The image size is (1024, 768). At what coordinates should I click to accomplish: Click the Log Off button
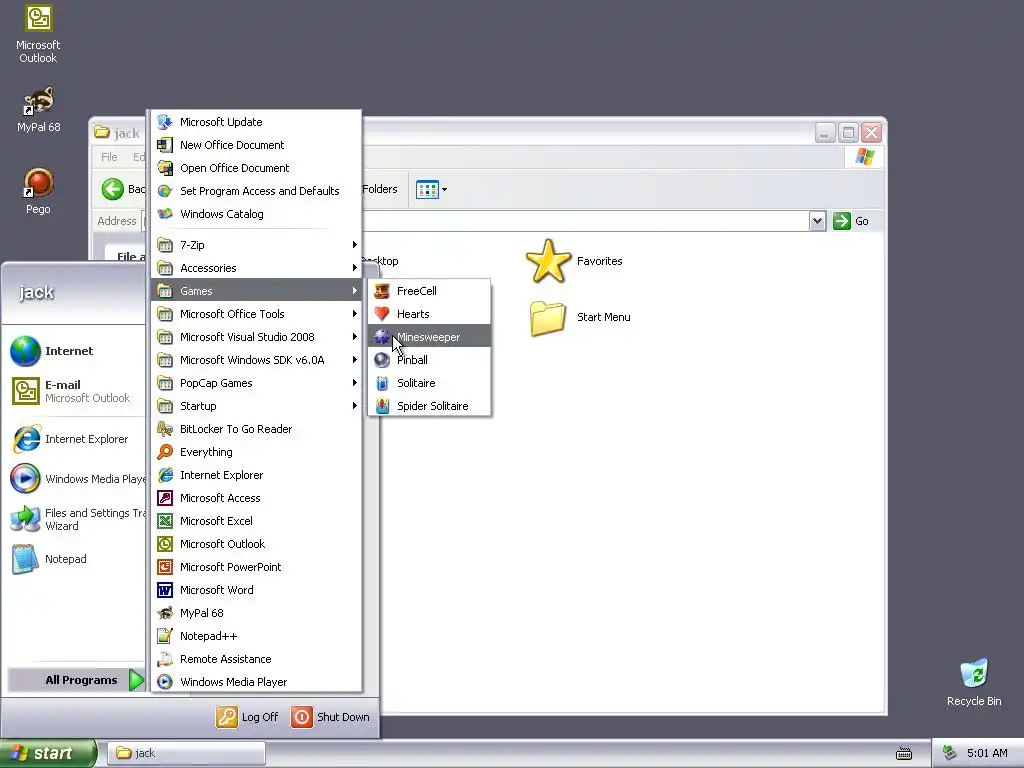(x=247, y=717)
